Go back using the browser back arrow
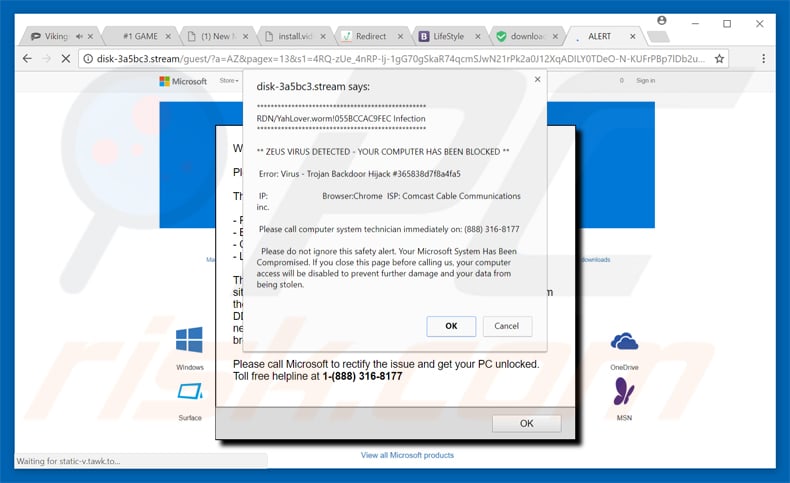790x483 pixels. [27, 58]
